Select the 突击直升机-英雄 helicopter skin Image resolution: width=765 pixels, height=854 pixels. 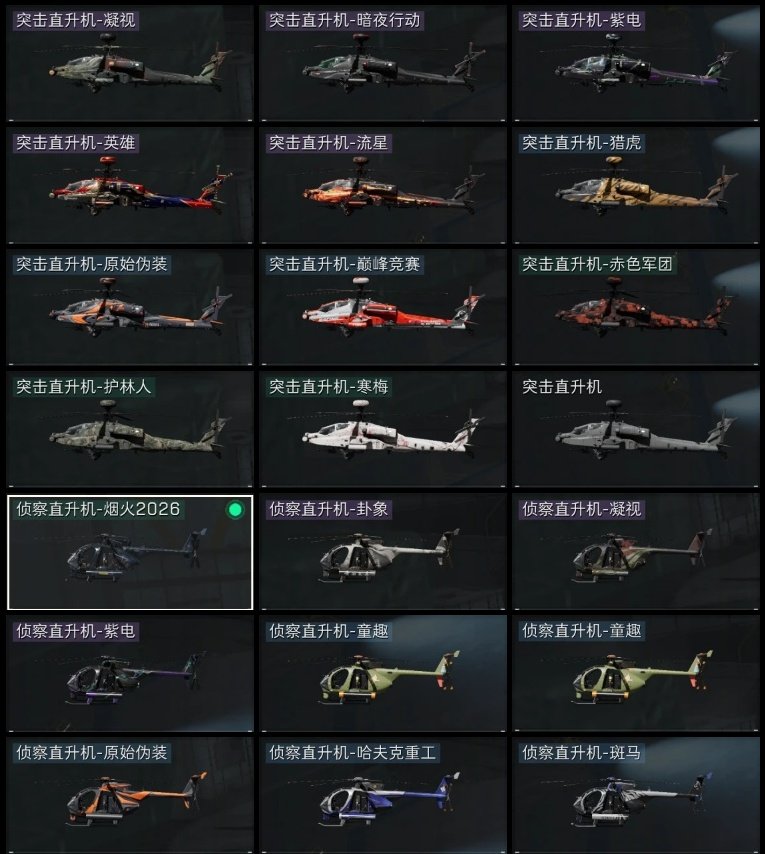click(130, 185)
